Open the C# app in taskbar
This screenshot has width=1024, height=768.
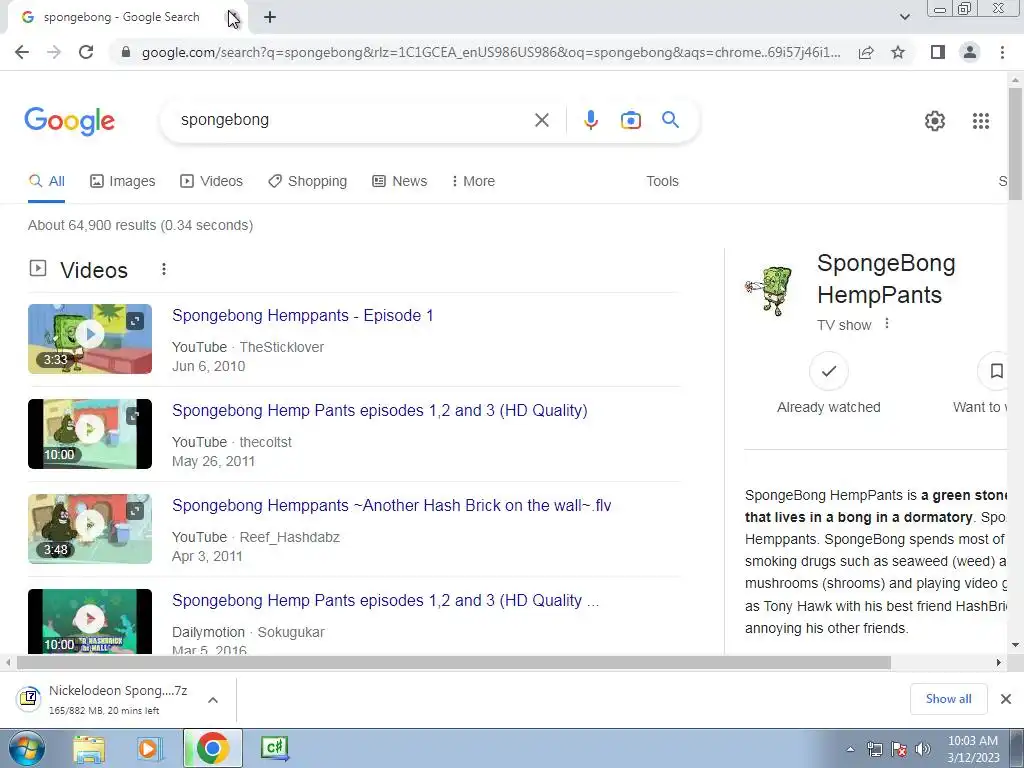point(274,748)
